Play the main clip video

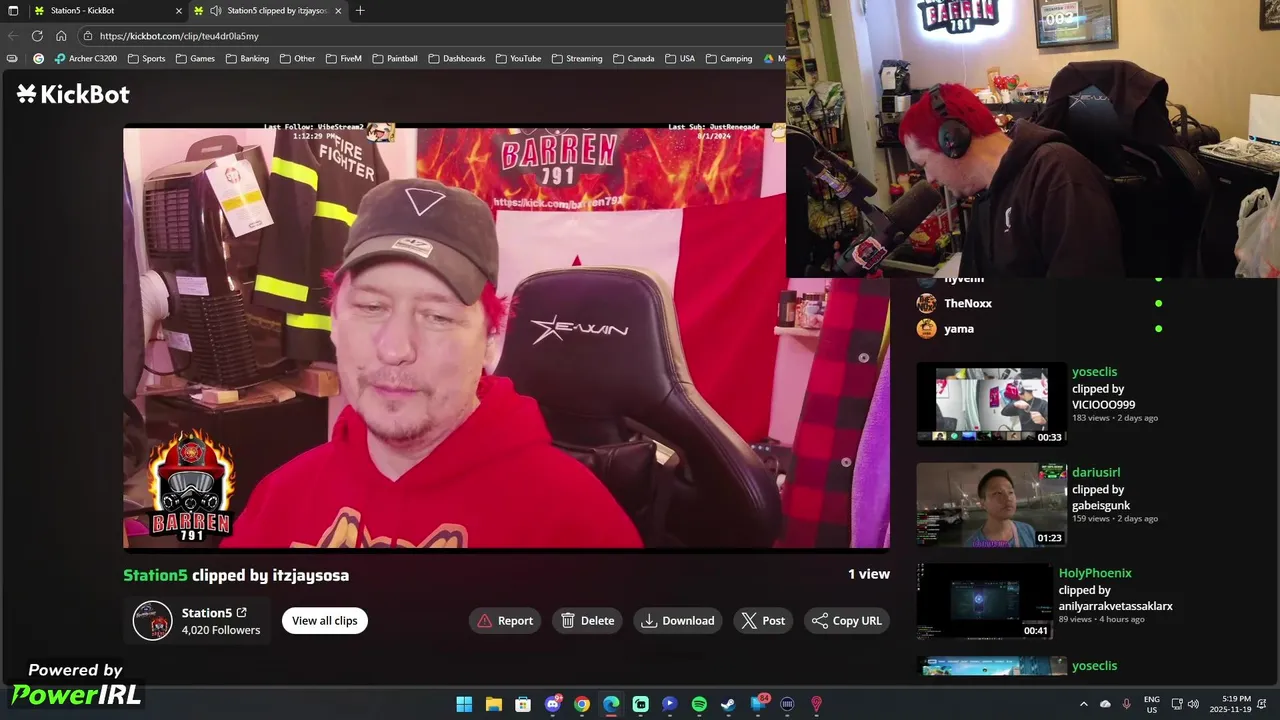point(506,338)
